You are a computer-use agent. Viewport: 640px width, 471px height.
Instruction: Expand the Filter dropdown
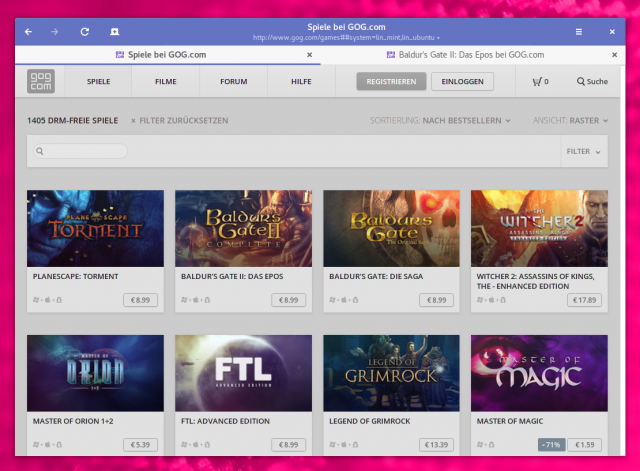[x=583, y=151]
